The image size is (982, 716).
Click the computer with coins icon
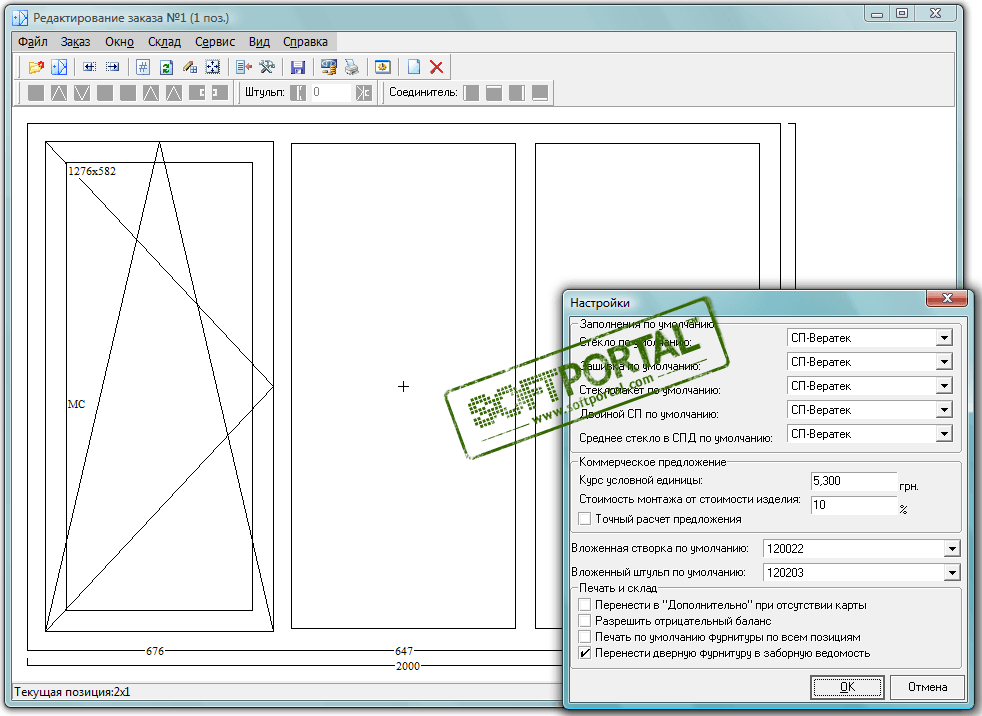point(328,66)
